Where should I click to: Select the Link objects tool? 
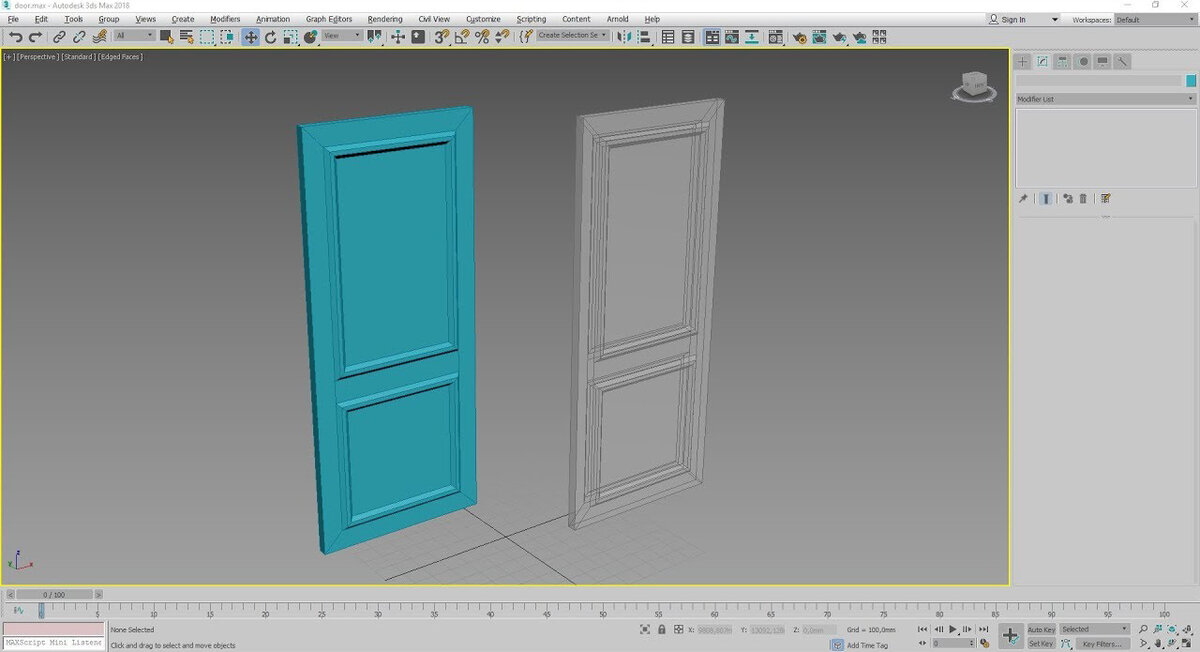[x=59, y=36]
